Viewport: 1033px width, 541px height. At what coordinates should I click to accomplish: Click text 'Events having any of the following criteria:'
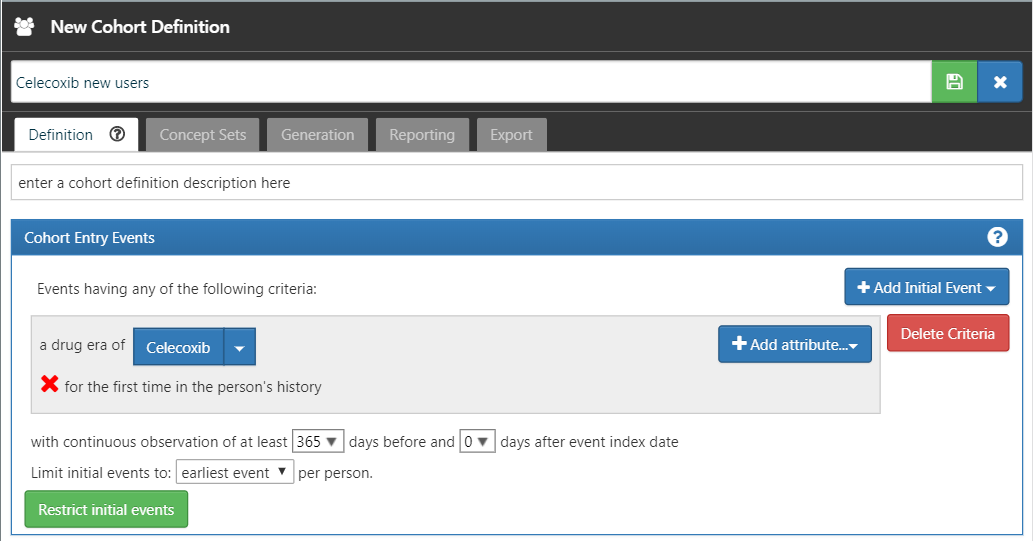pos(177,289)
